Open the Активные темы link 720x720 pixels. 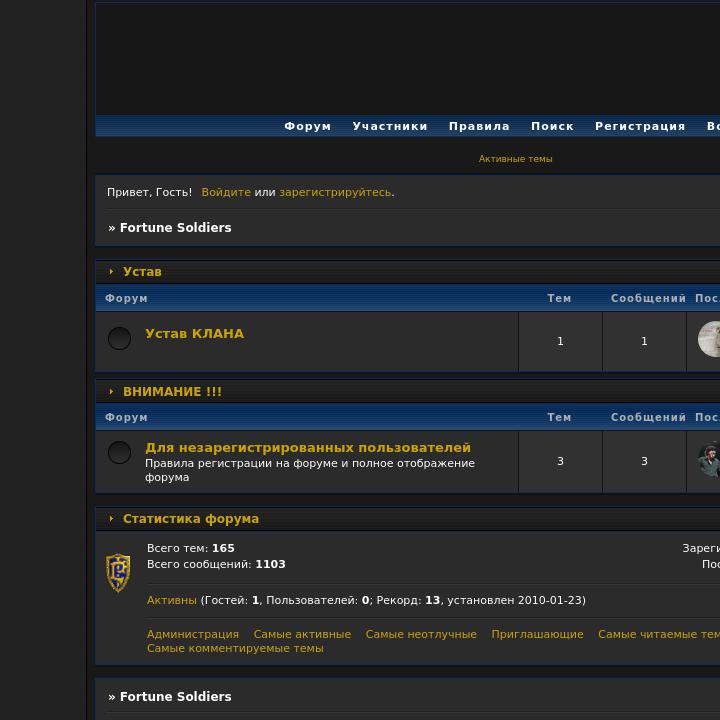515,159
